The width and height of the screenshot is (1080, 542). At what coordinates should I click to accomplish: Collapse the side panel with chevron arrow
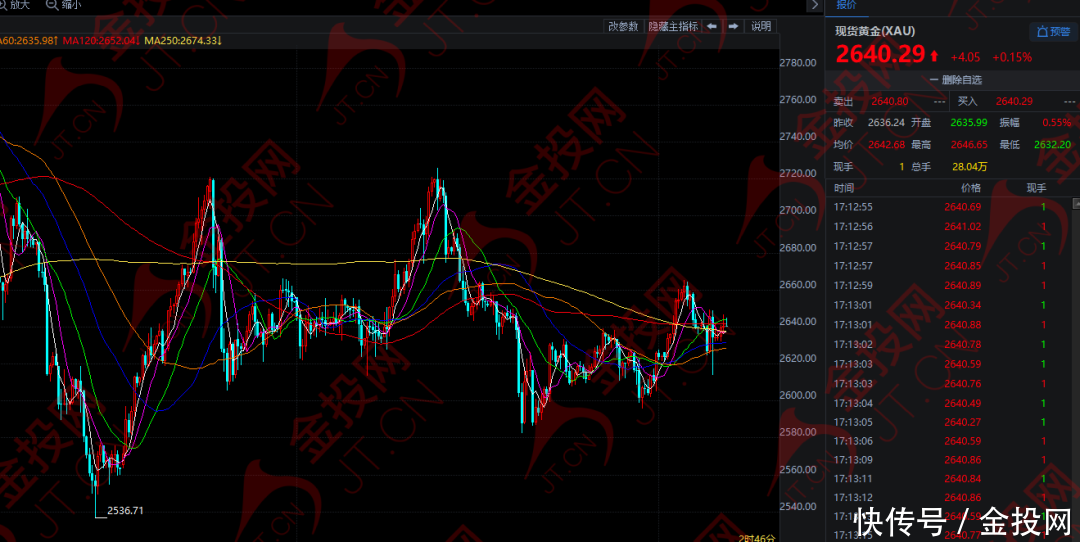tap(812, 5)
